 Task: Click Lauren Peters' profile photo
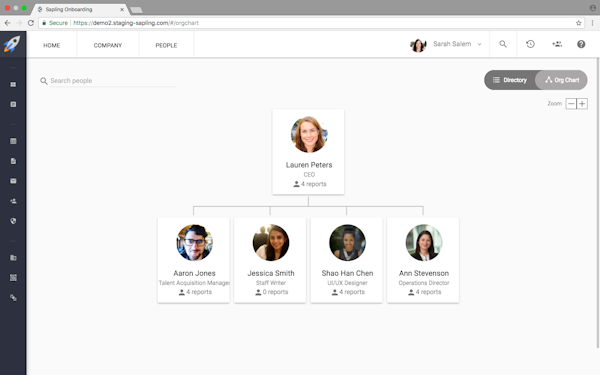coord(309,135)
